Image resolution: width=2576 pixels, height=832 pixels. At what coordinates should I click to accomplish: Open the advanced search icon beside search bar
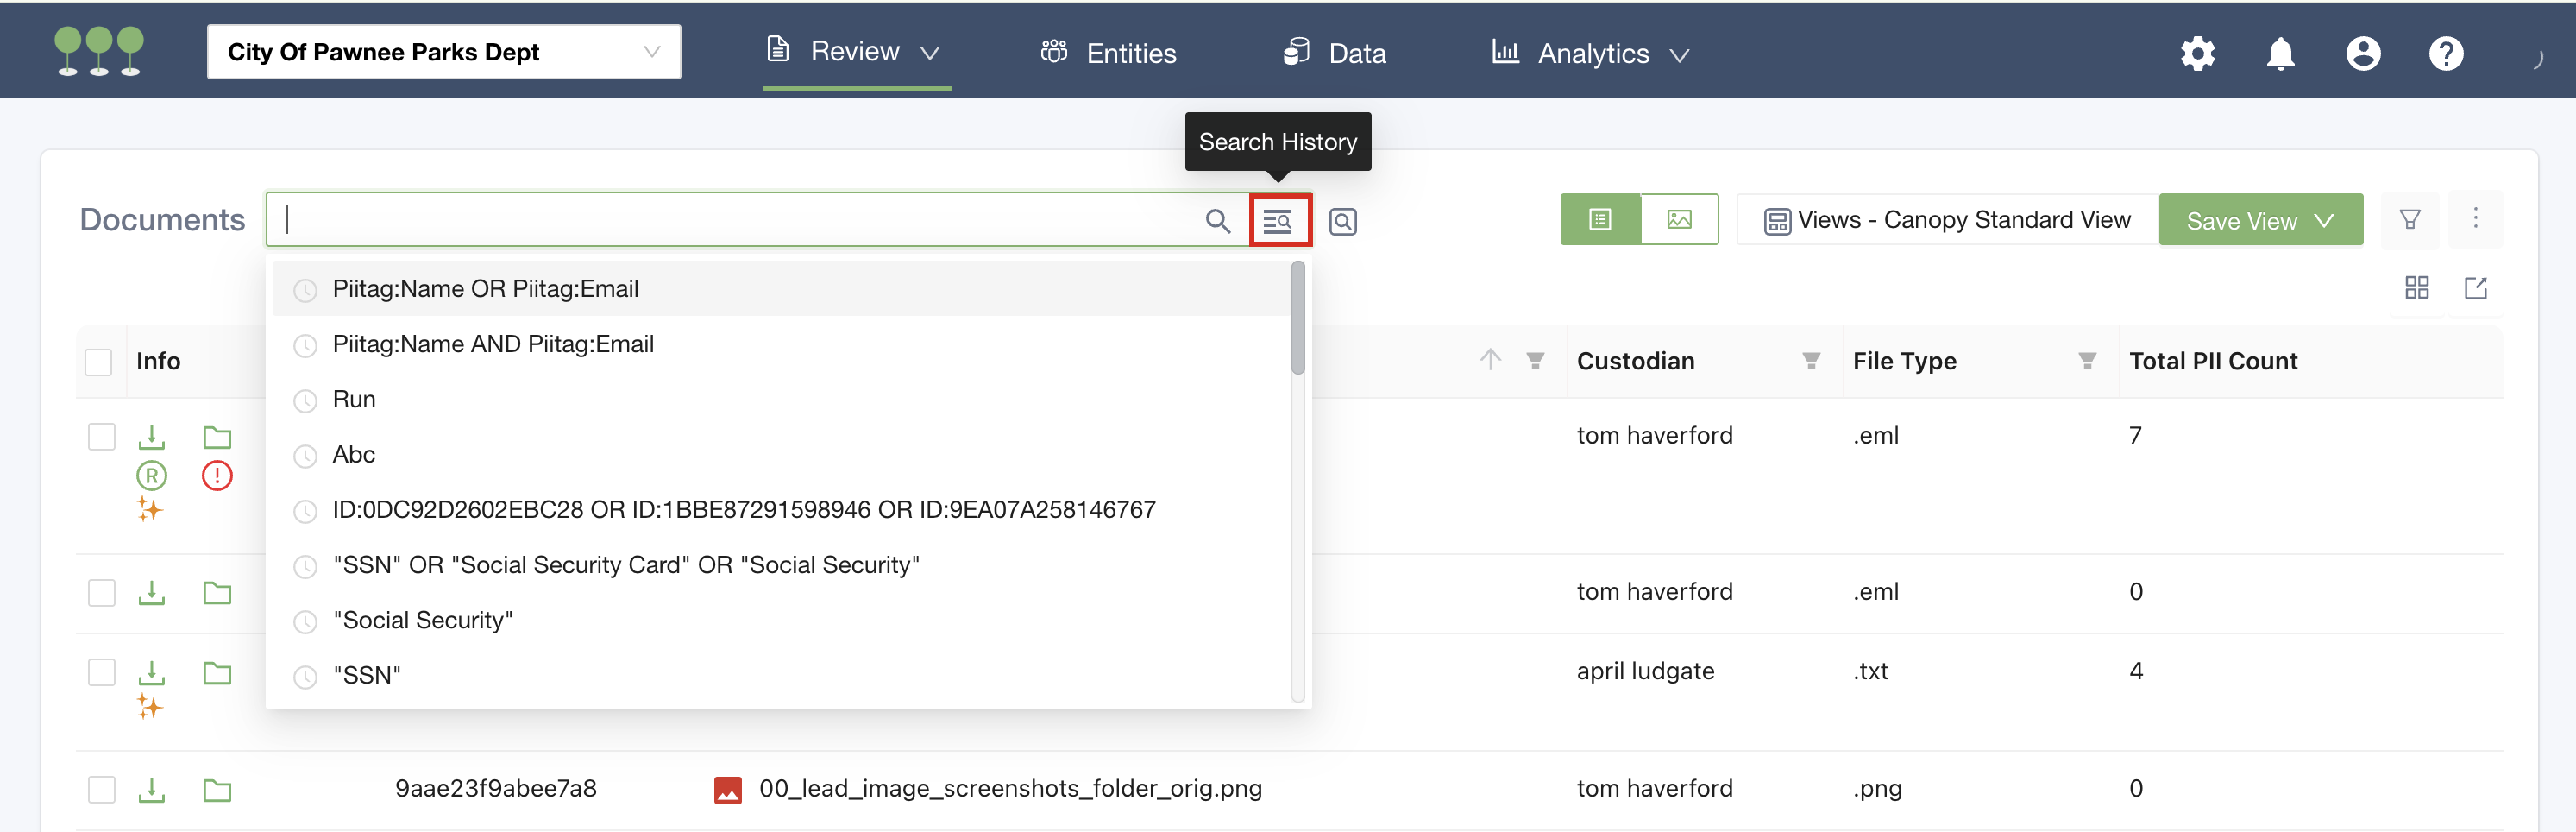click(1342, 222)
